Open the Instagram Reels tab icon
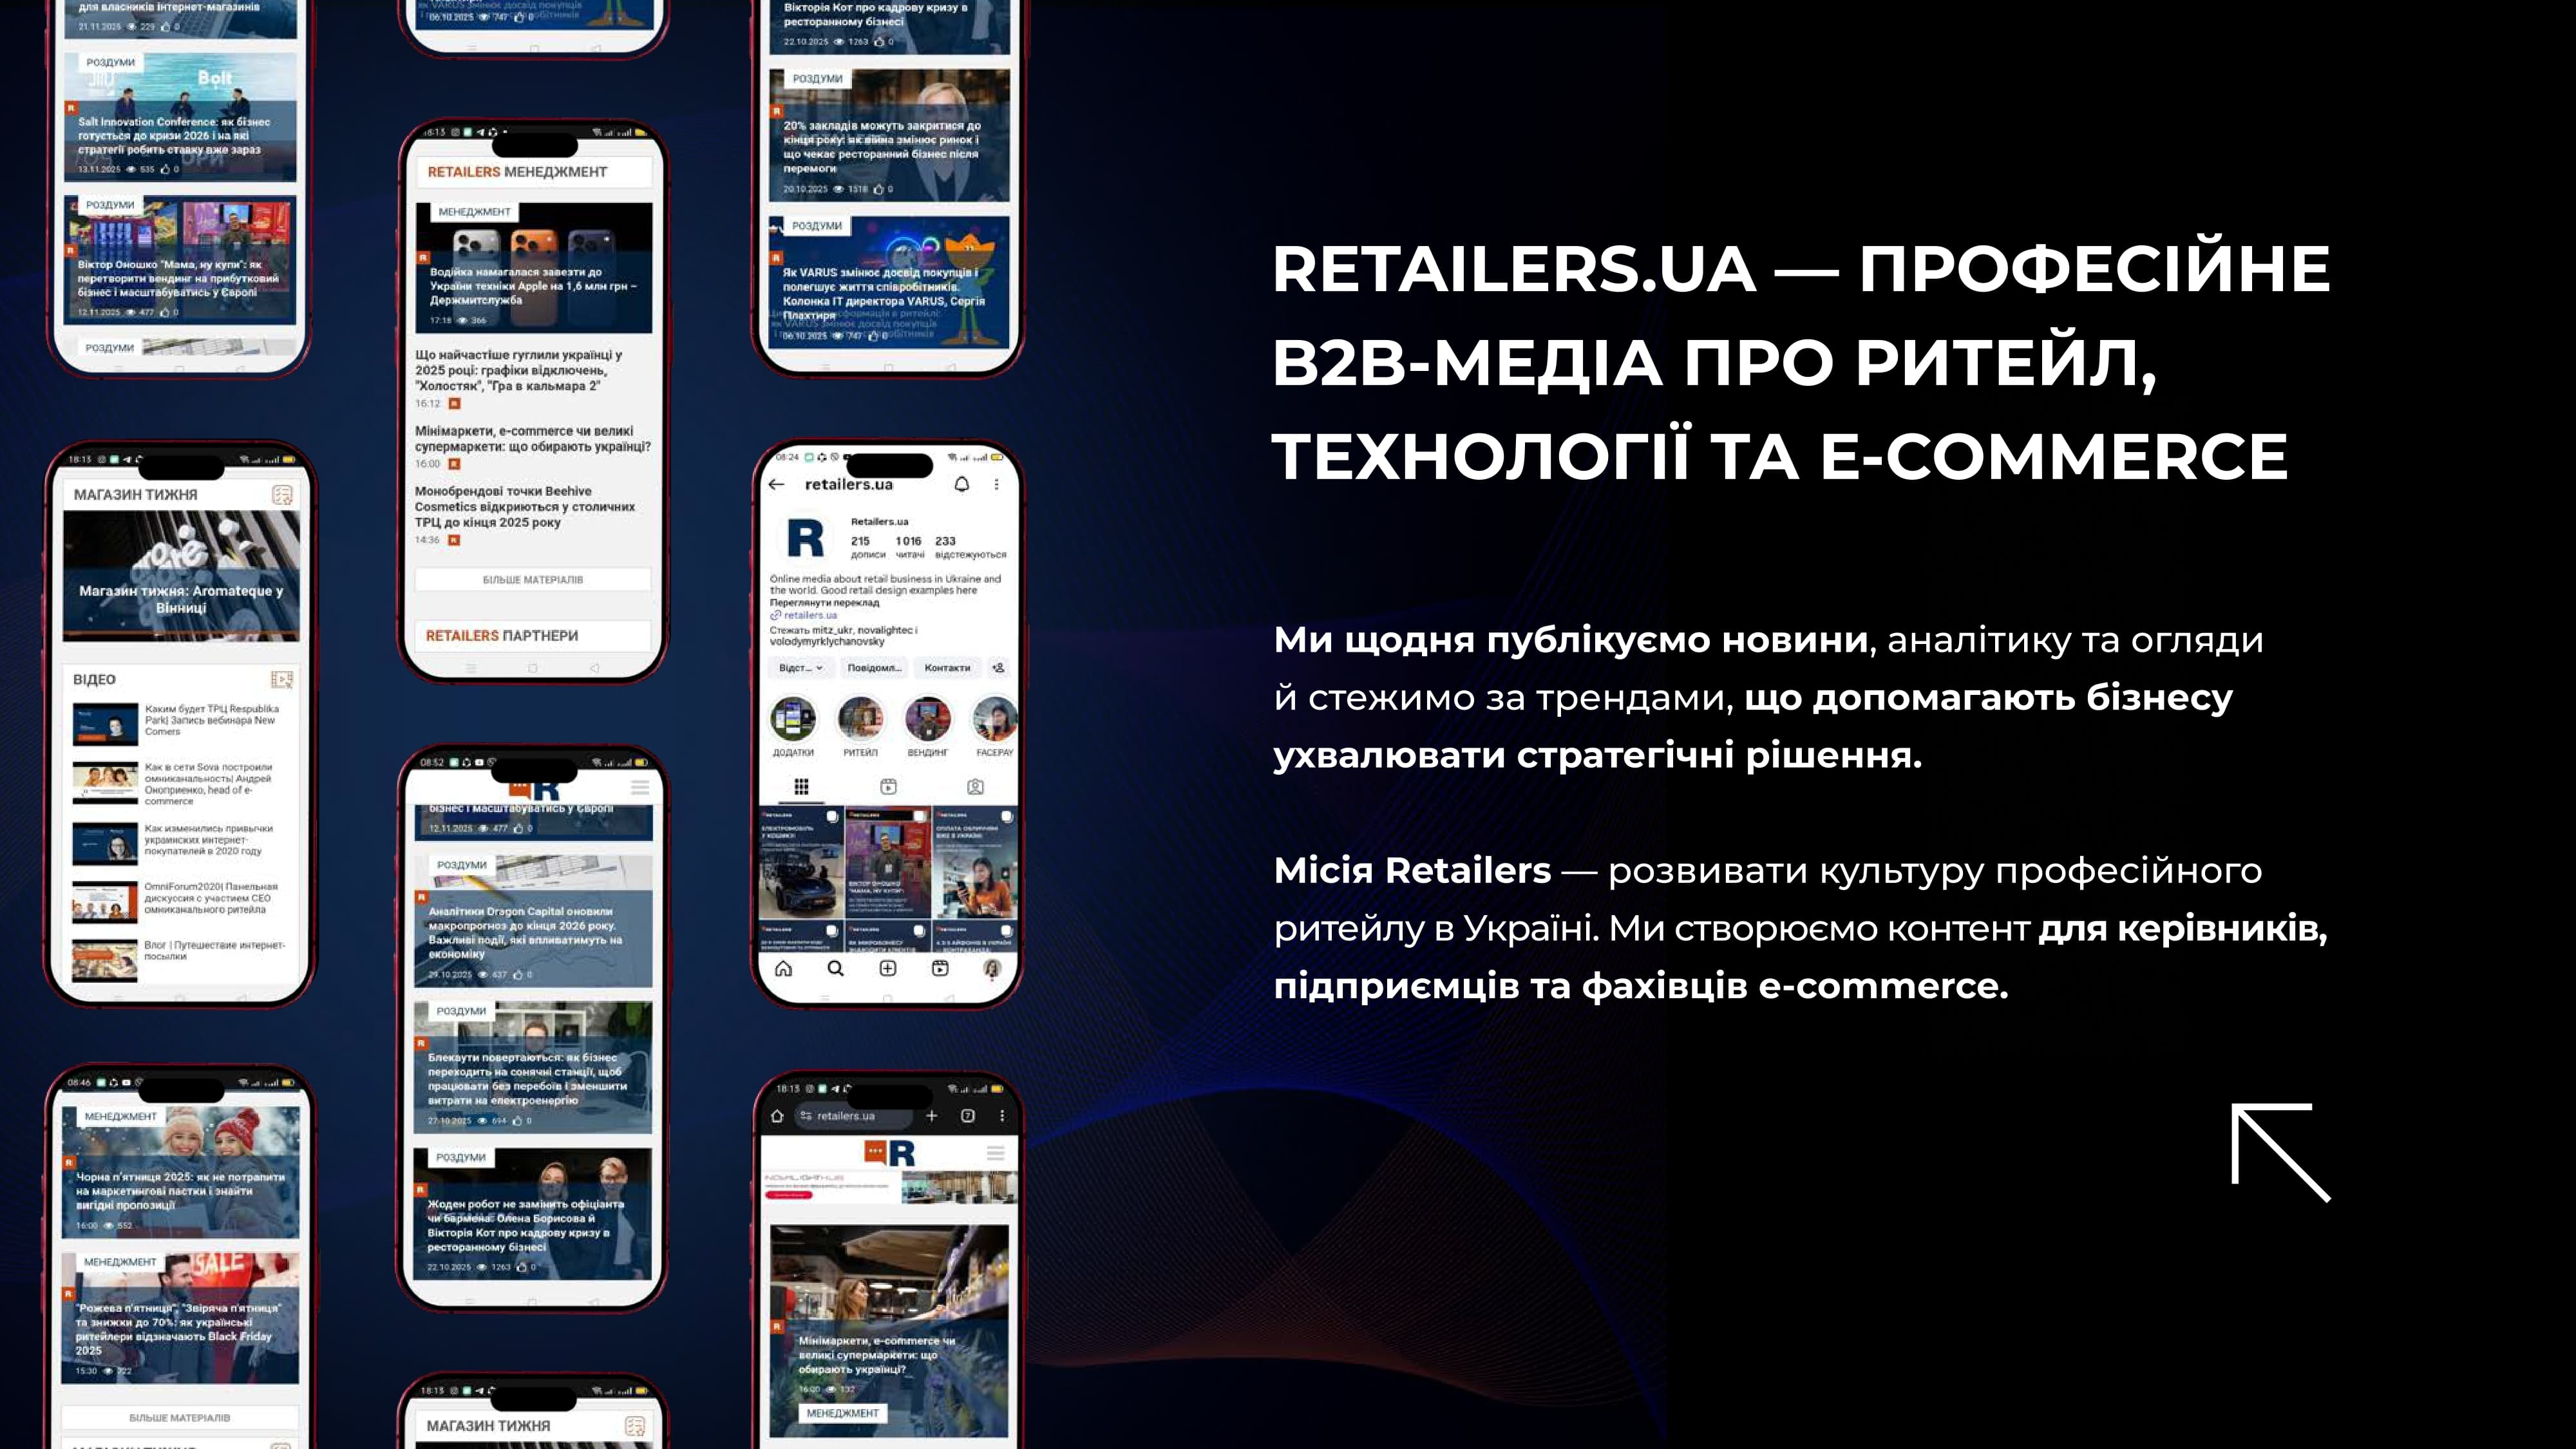This screenshot has width=2576, height=1449. click(x=888, y=787)
